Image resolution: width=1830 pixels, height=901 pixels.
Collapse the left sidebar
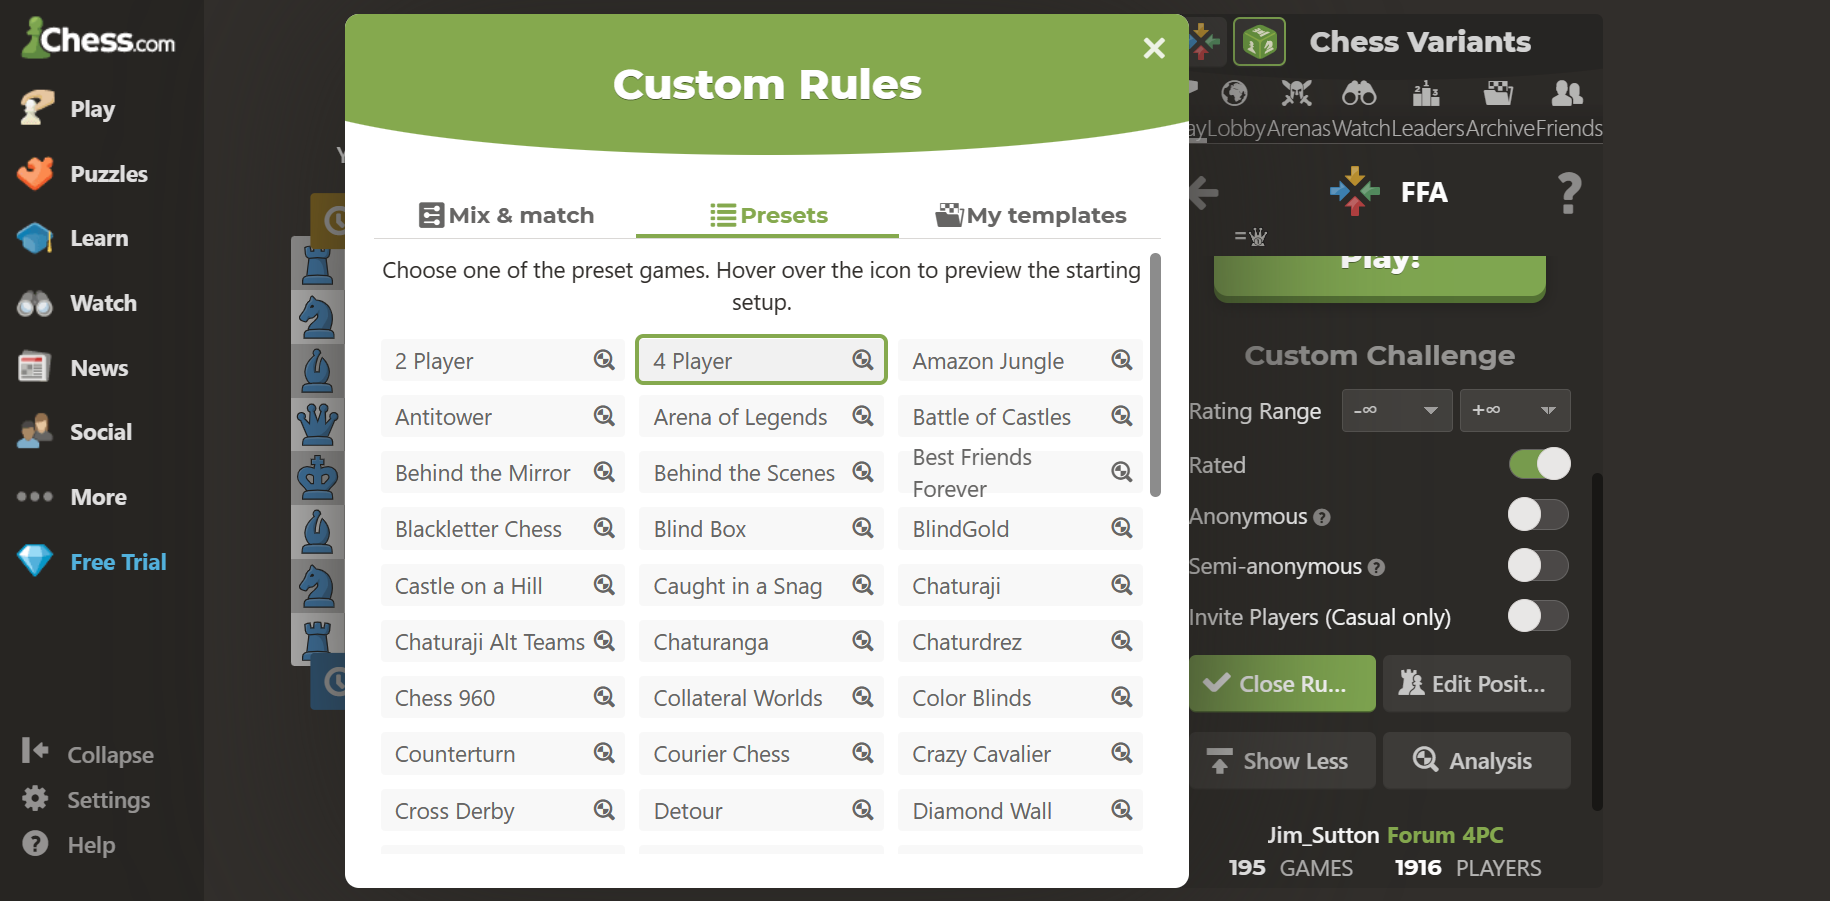[x=88, y=754]
